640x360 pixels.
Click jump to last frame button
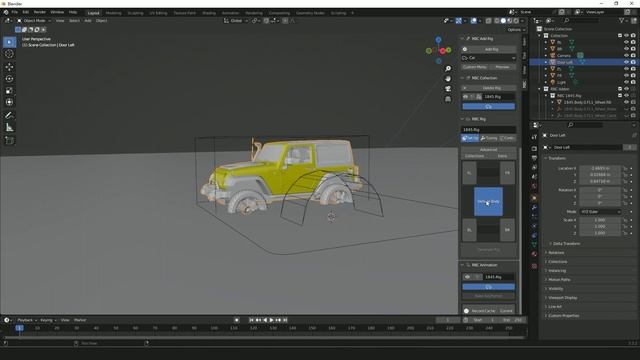(x=285, y=320)
